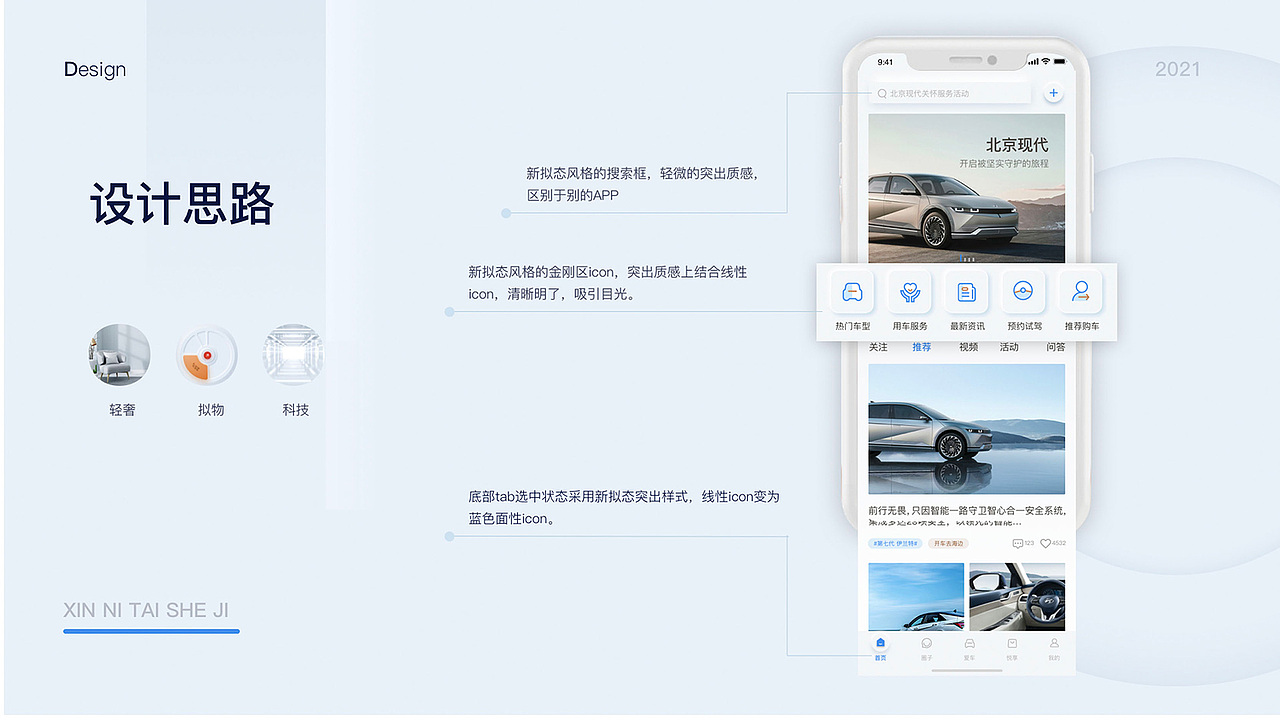Click the Design label at top left

pos(95,69)
